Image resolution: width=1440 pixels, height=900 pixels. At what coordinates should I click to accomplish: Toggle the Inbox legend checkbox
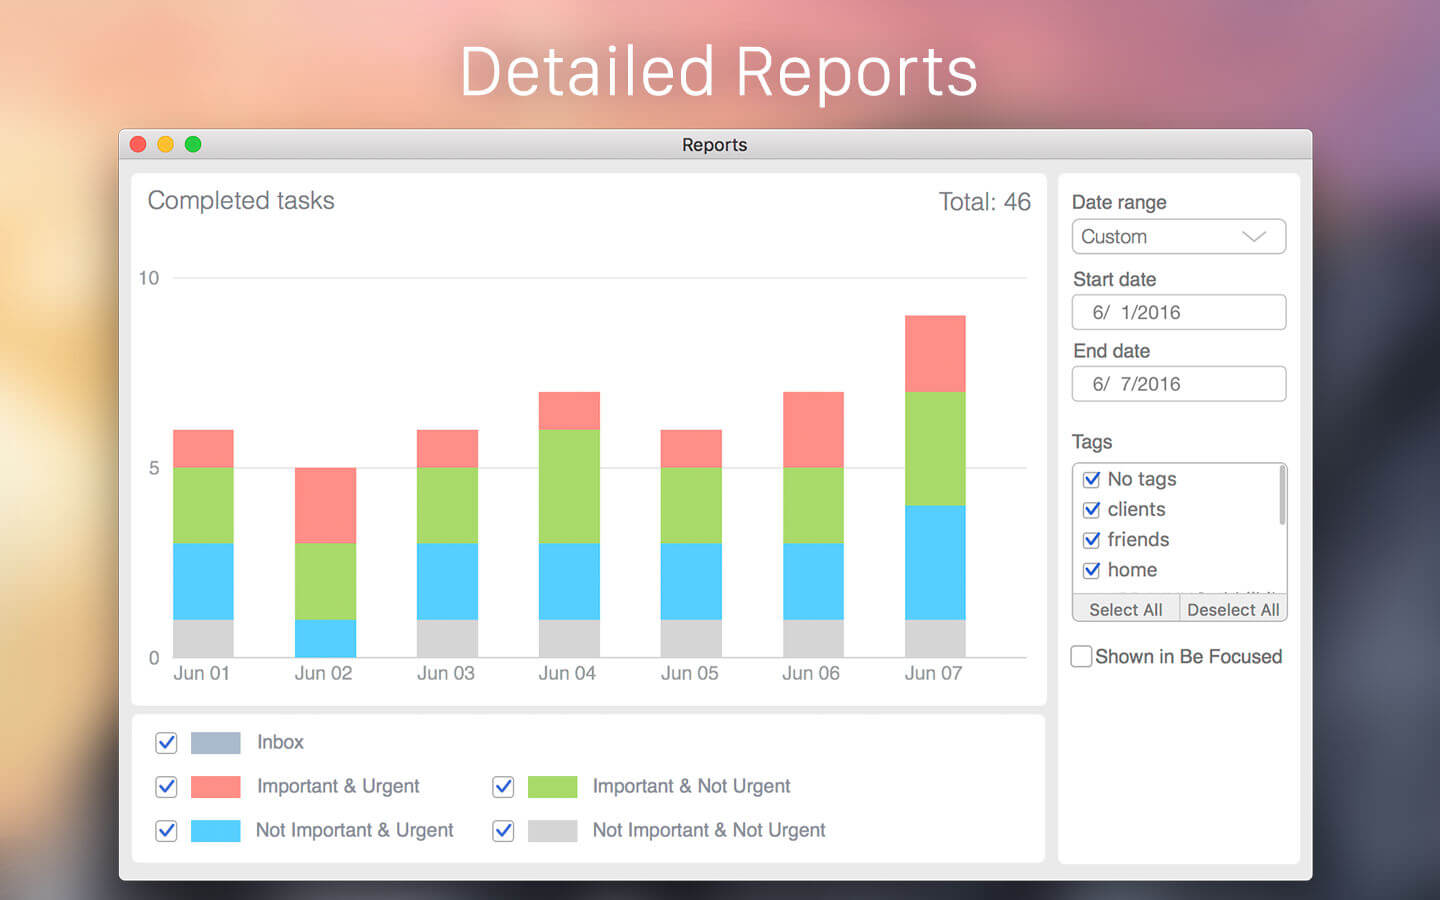click(166, 743)
